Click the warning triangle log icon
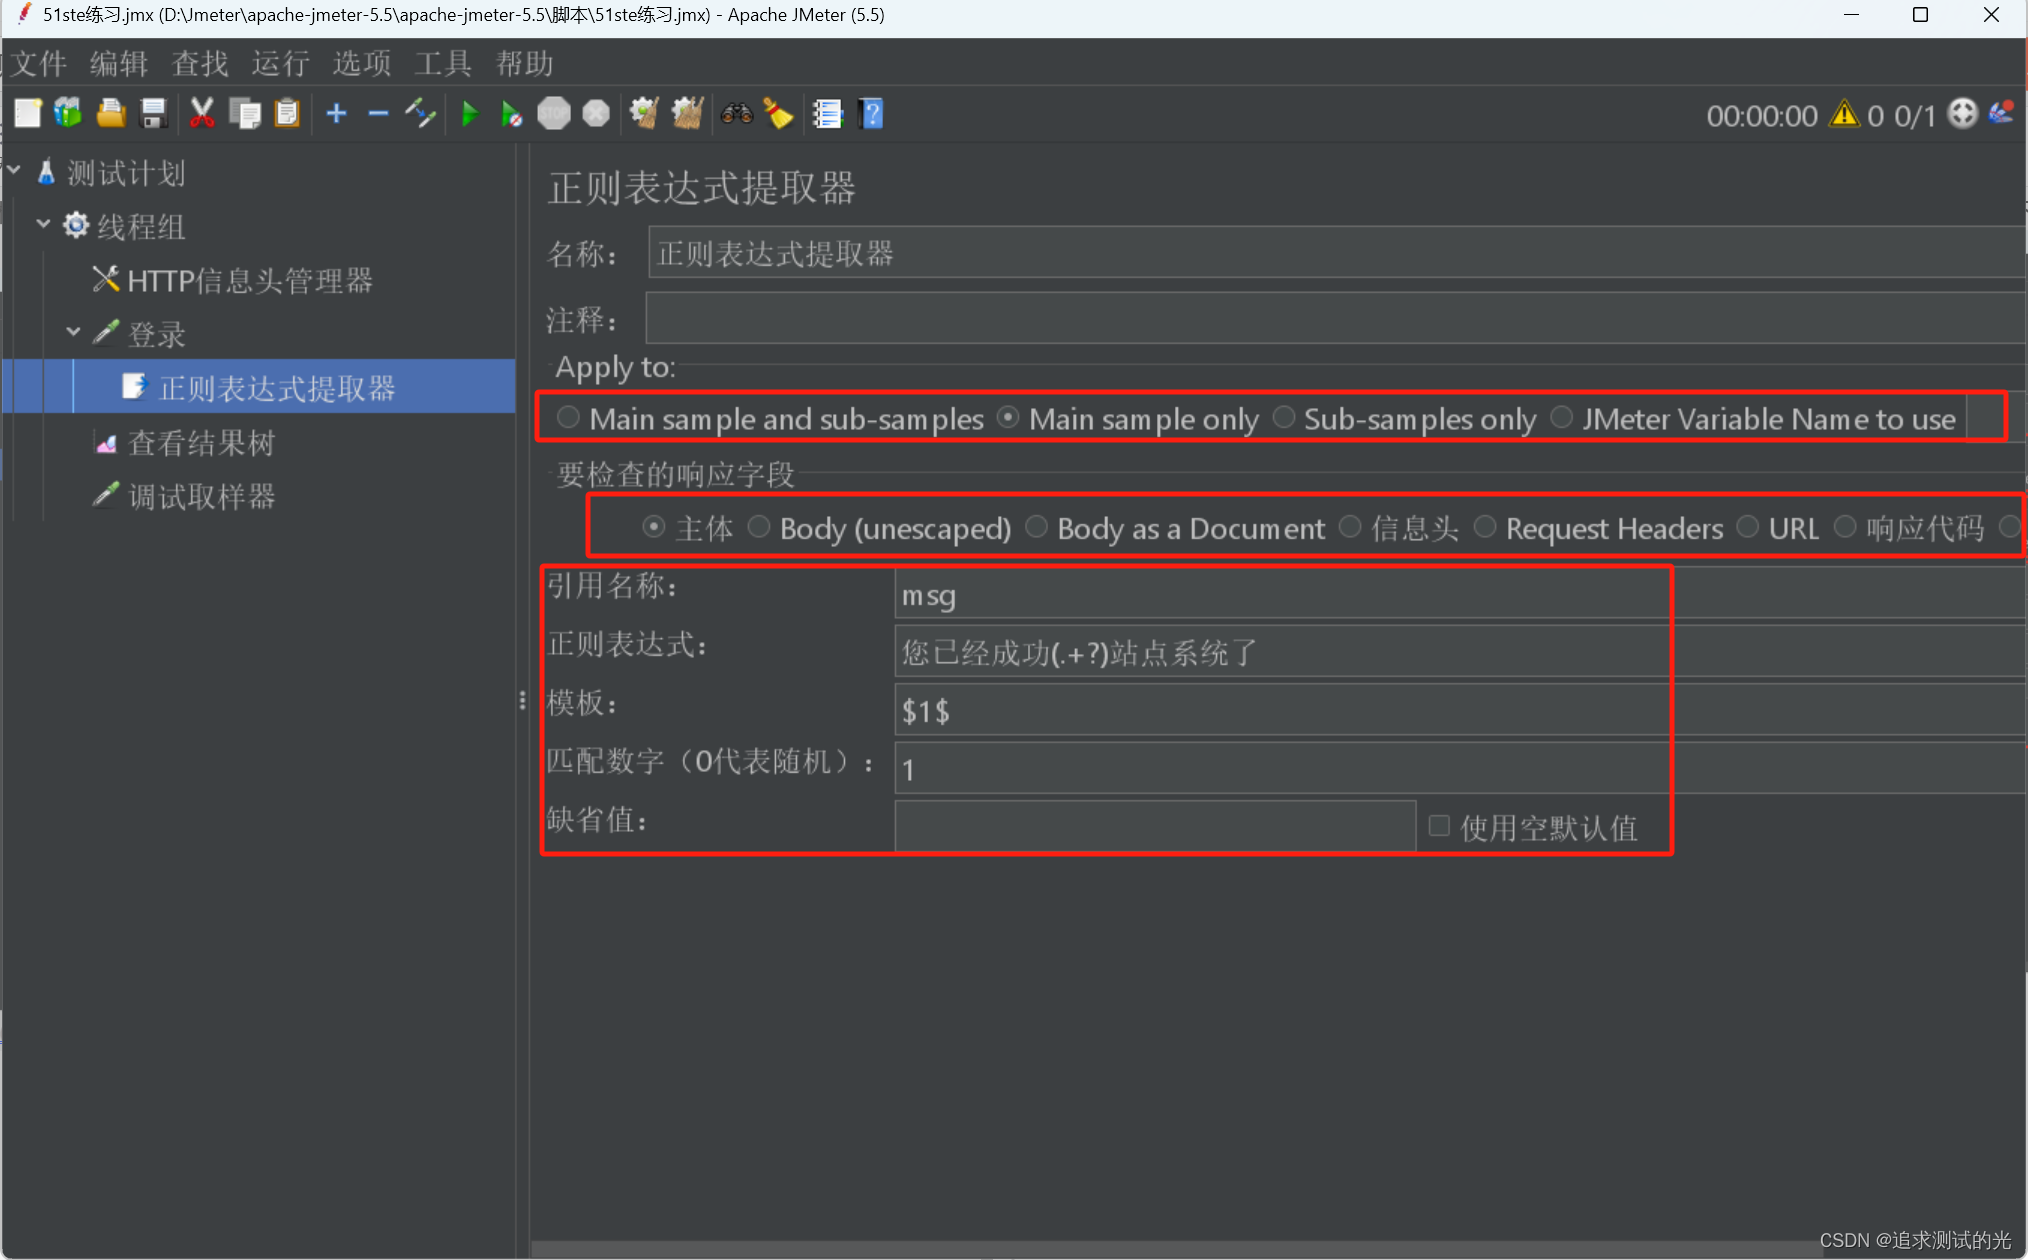2028x1260 pixels. click(x=1844, y=115)
